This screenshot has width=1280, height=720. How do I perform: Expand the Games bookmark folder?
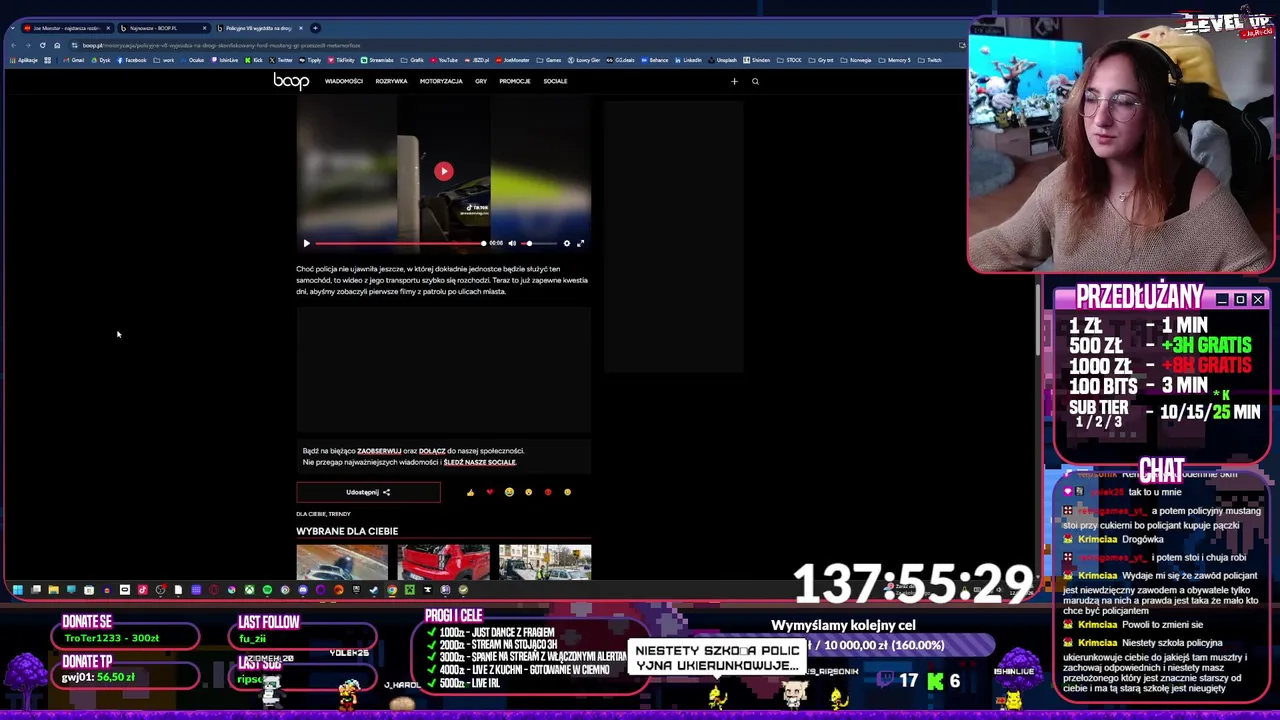coord(549,60)
